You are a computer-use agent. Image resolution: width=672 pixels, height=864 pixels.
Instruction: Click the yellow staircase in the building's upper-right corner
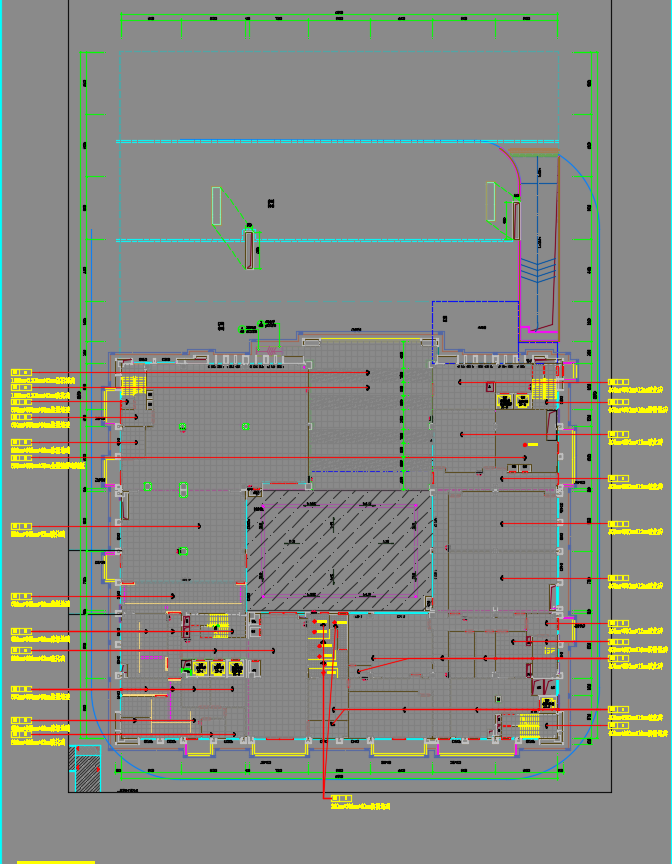[x=544, y=390]
